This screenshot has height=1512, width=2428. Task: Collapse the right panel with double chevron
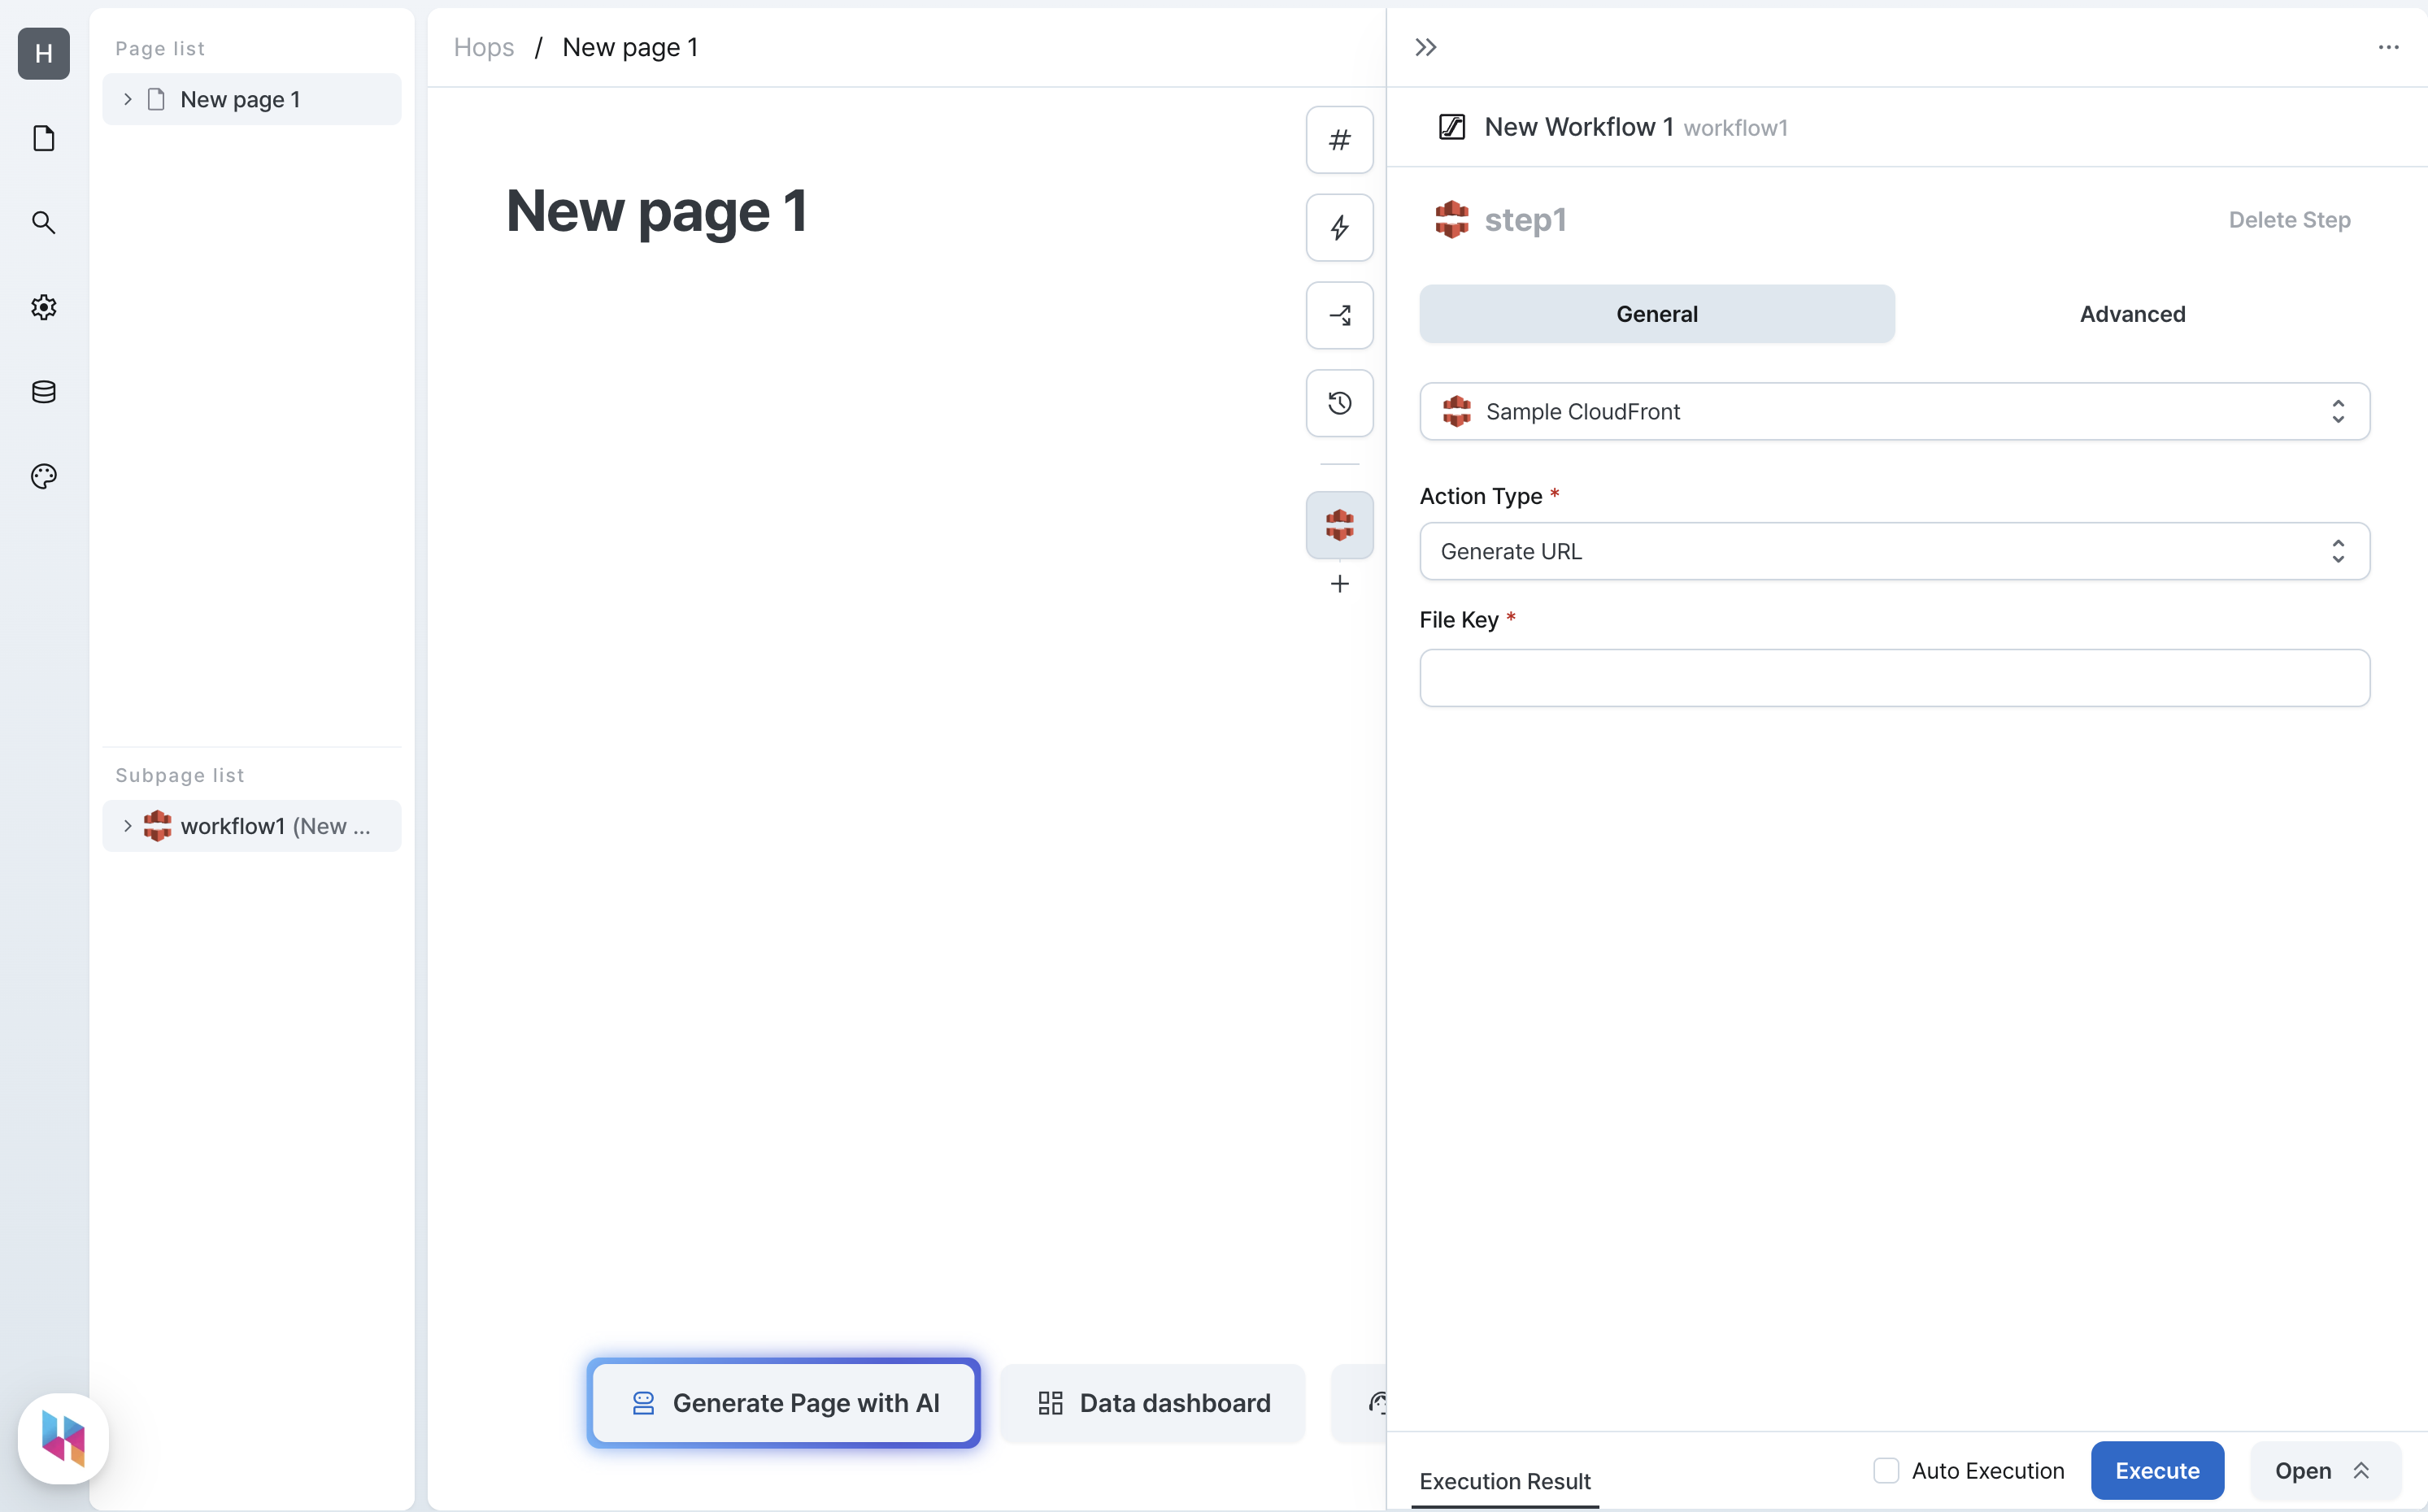1425,47
